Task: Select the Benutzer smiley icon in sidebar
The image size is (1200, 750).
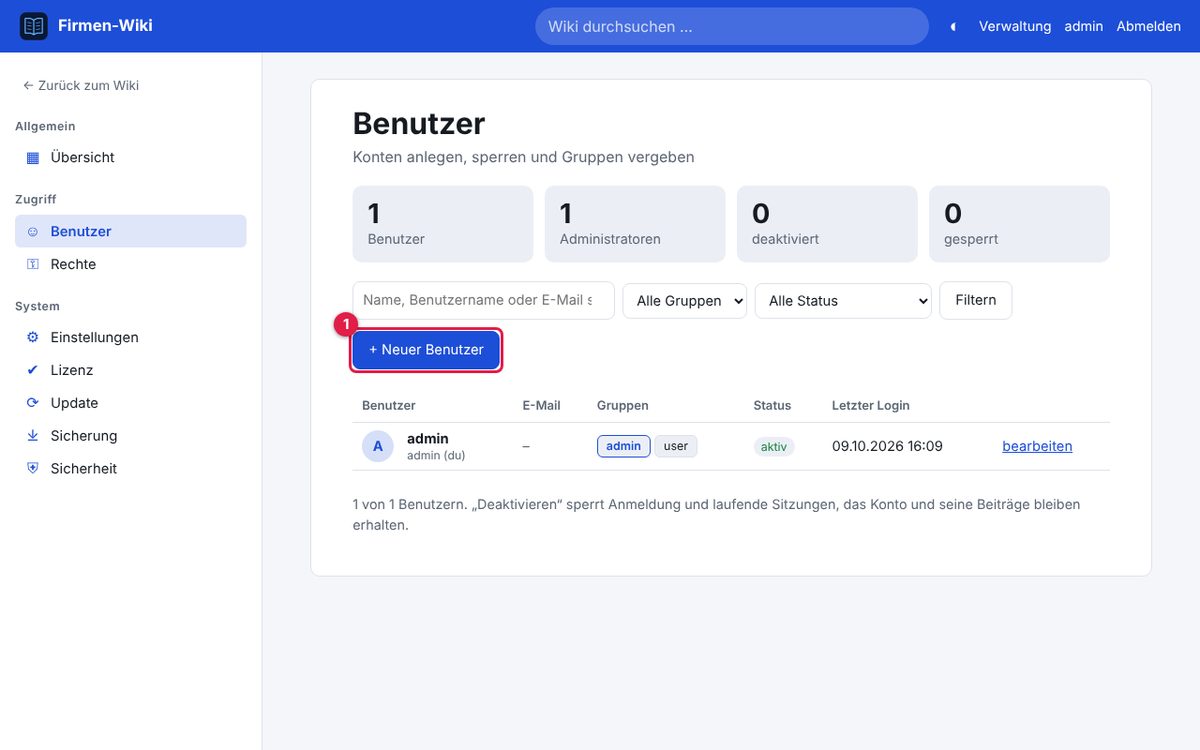Action: (x=33, y=231)
